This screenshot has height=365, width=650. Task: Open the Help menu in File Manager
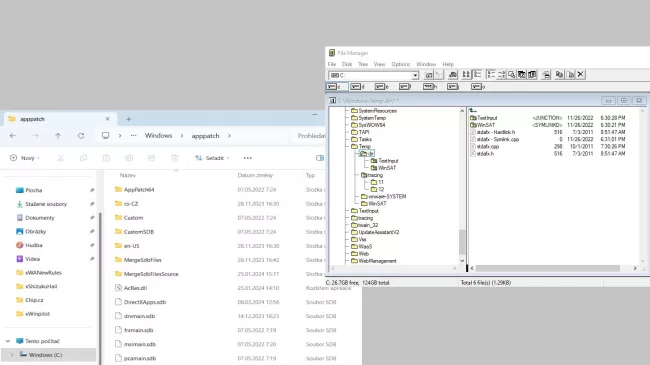click(448, 64)
